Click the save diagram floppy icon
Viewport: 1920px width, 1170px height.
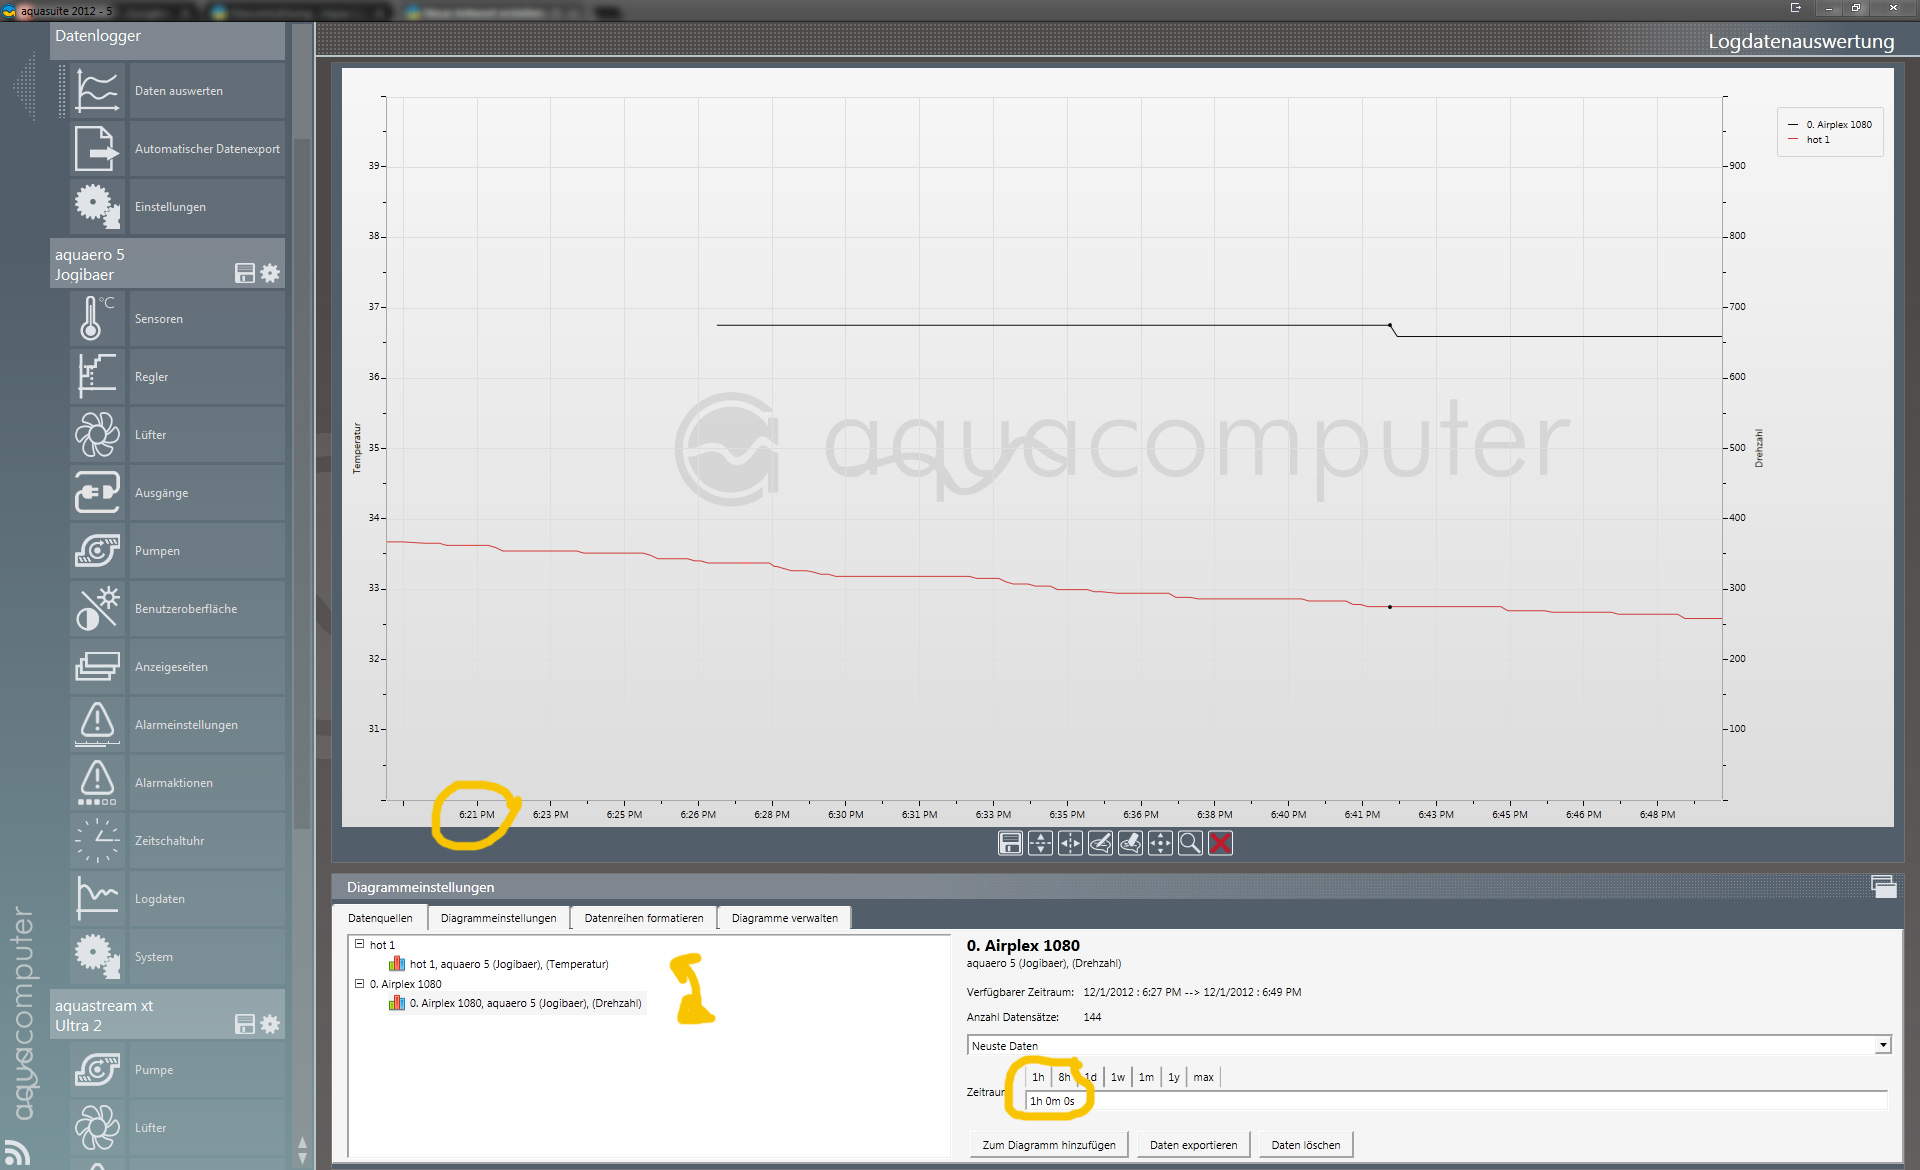coord(1010,843)
